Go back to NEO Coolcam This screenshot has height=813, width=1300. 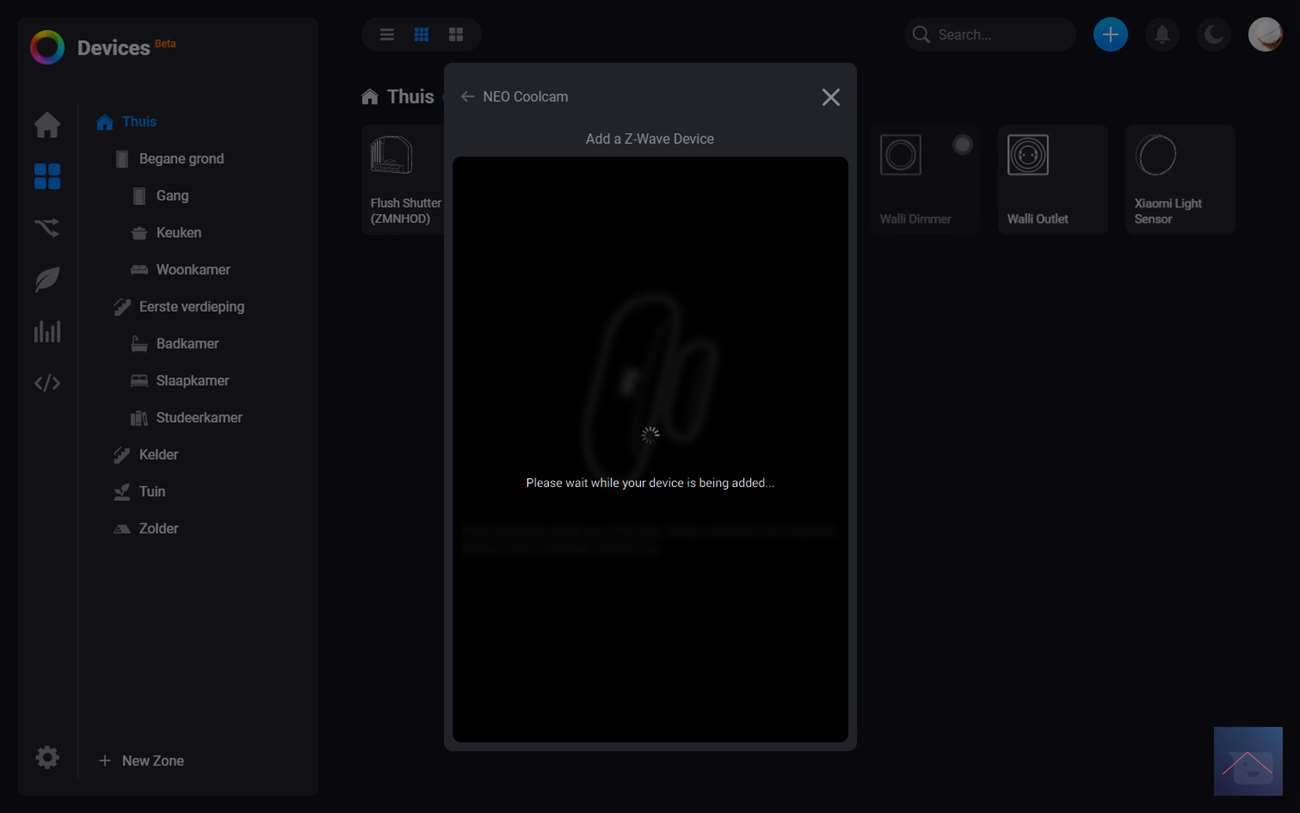click(467, 97)
